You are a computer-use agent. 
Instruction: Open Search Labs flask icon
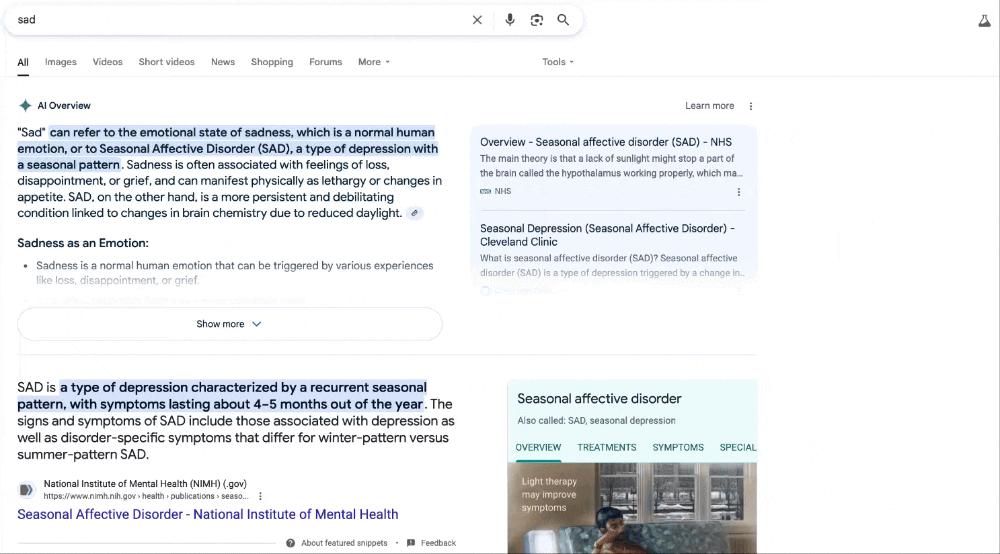985,21
